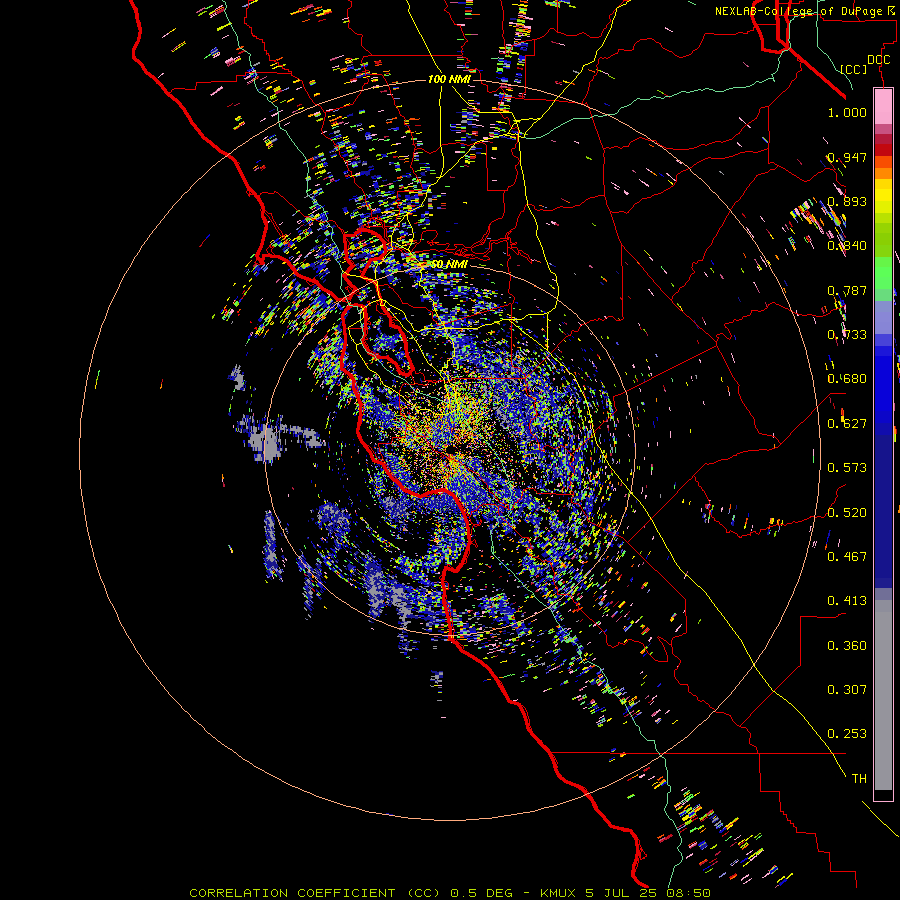Click the 5 JUL 25 08:50 timestamp
Screen dimensions: 900x900
(x=647, y=893)
